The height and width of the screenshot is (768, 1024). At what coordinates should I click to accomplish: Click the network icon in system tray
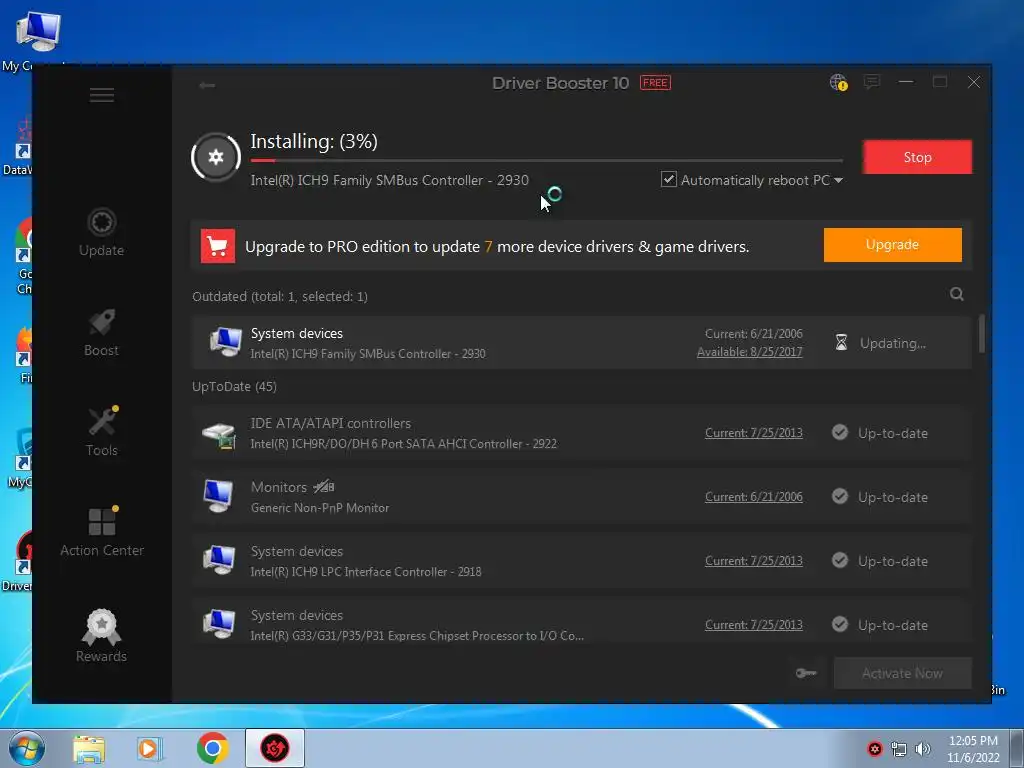coord(899,749)
